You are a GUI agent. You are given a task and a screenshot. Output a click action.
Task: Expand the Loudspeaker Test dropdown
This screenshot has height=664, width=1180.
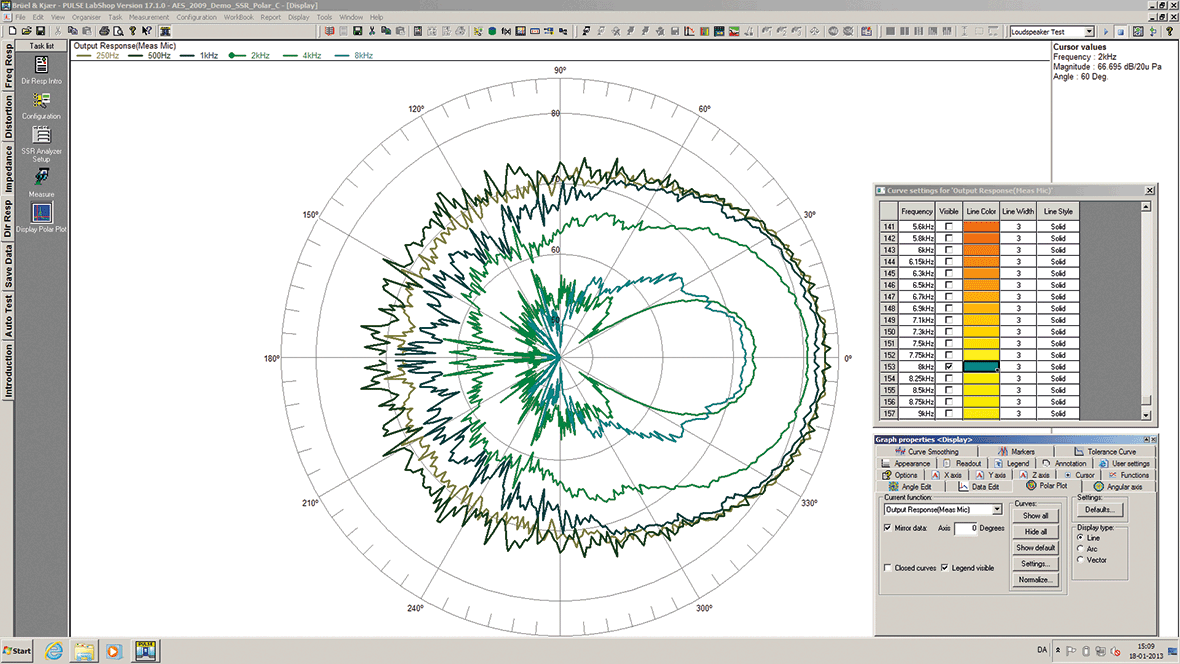(x=1089, y=32)
